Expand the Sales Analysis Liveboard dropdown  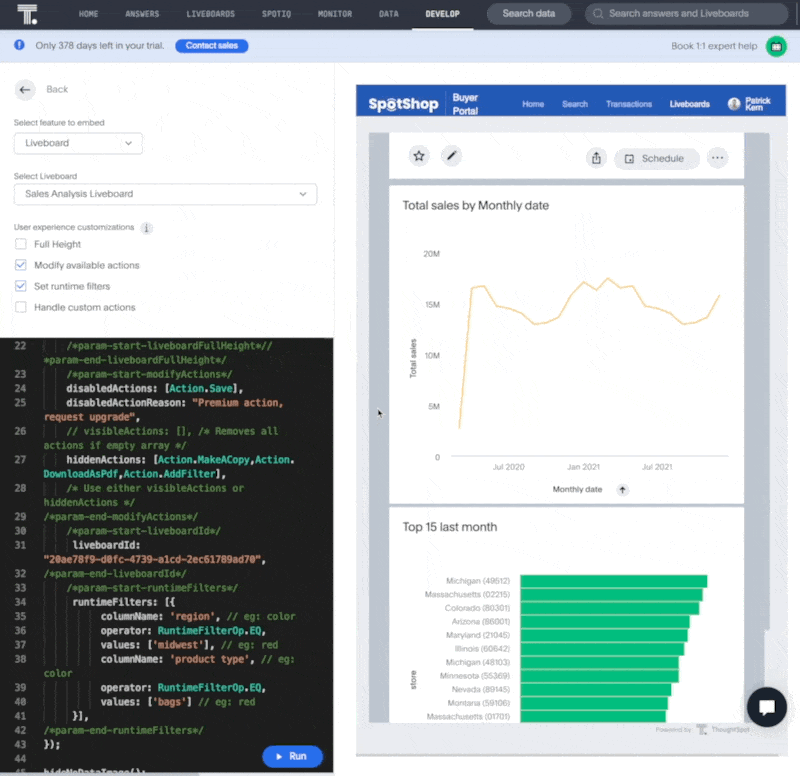[x=165, y=194]
